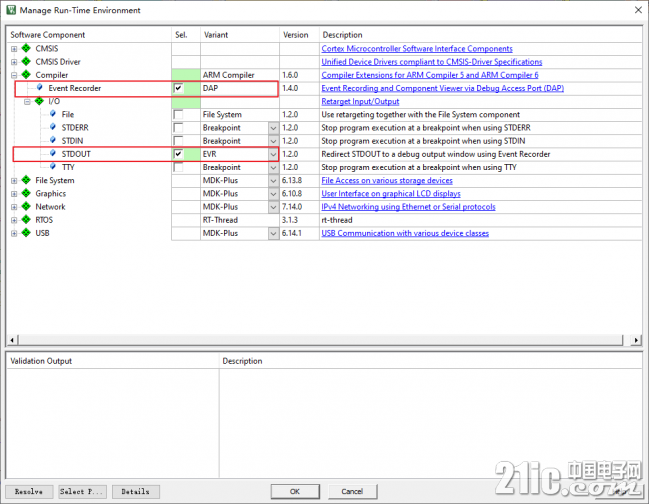The image size is (649, 504).
Task: Enable the STDERR checkbox
Action: click(x=178, y=128)
